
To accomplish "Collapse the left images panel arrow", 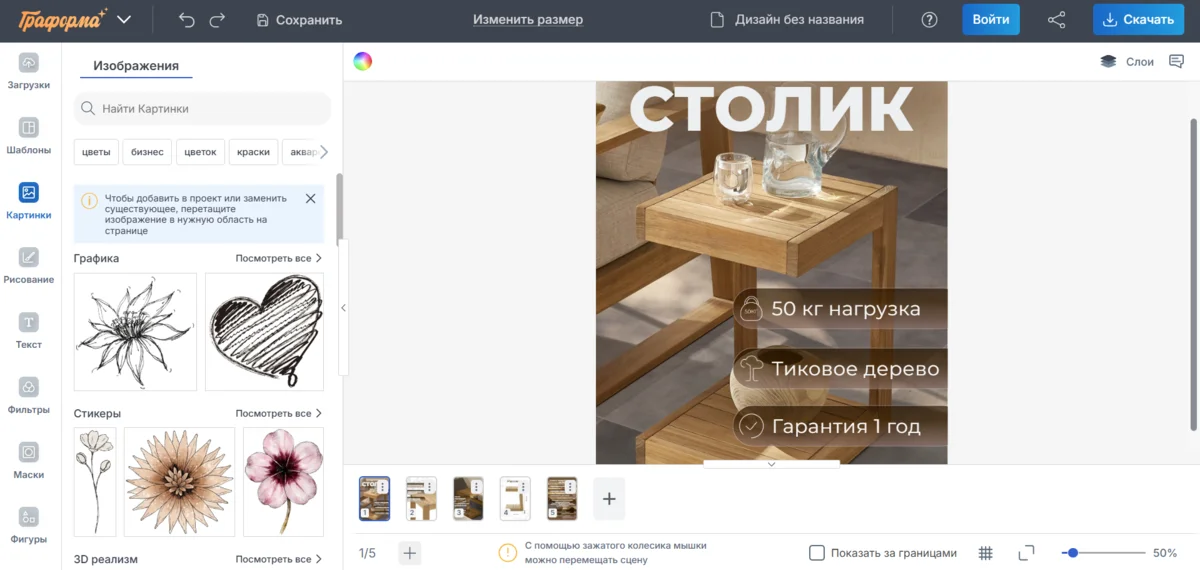I will (x=343, y=308).
